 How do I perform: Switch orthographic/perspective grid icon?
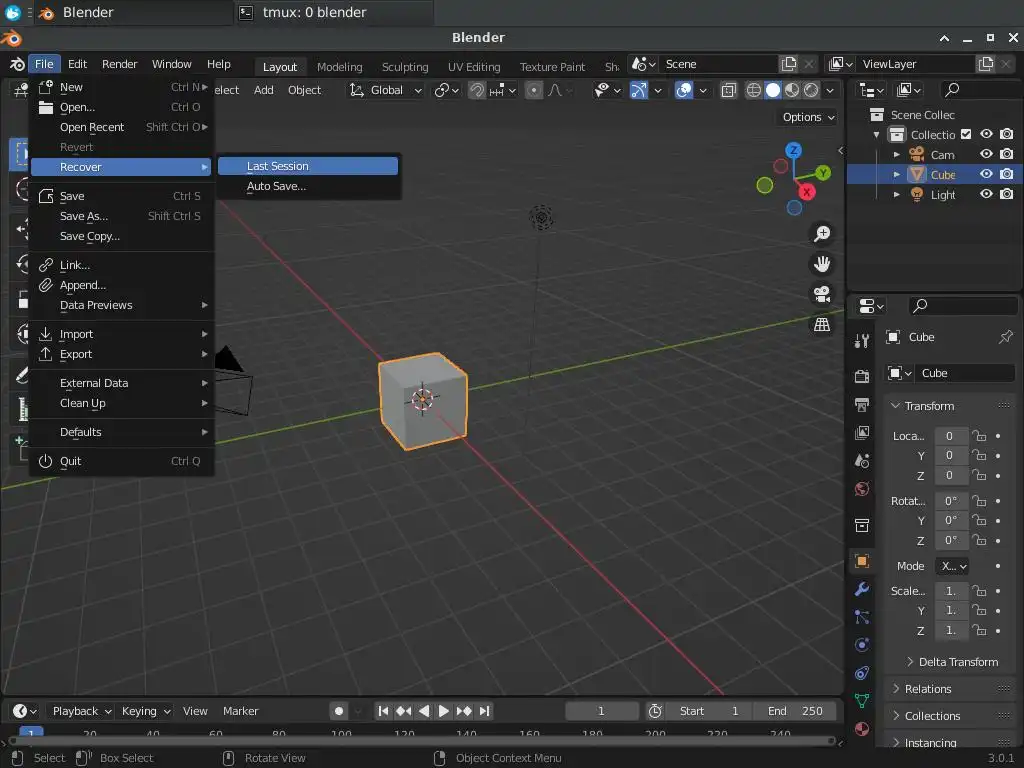point(822,325)
